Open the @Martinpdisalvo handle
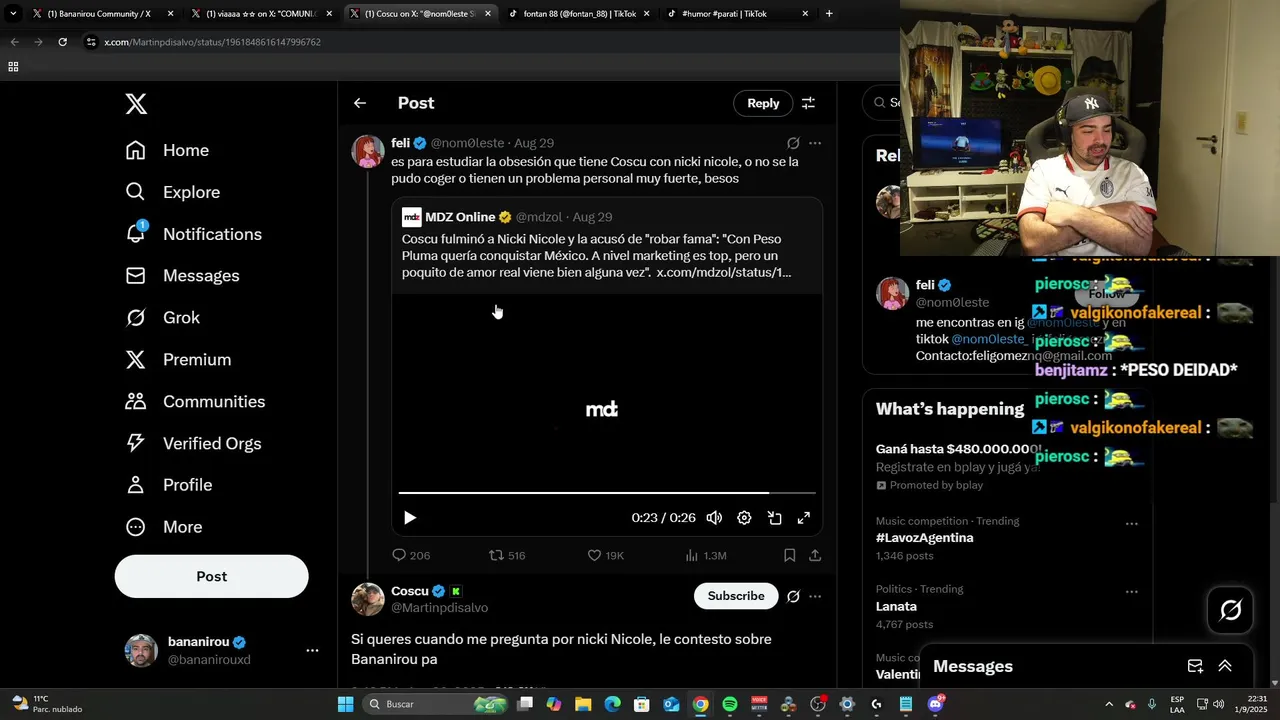 [439, 608]
